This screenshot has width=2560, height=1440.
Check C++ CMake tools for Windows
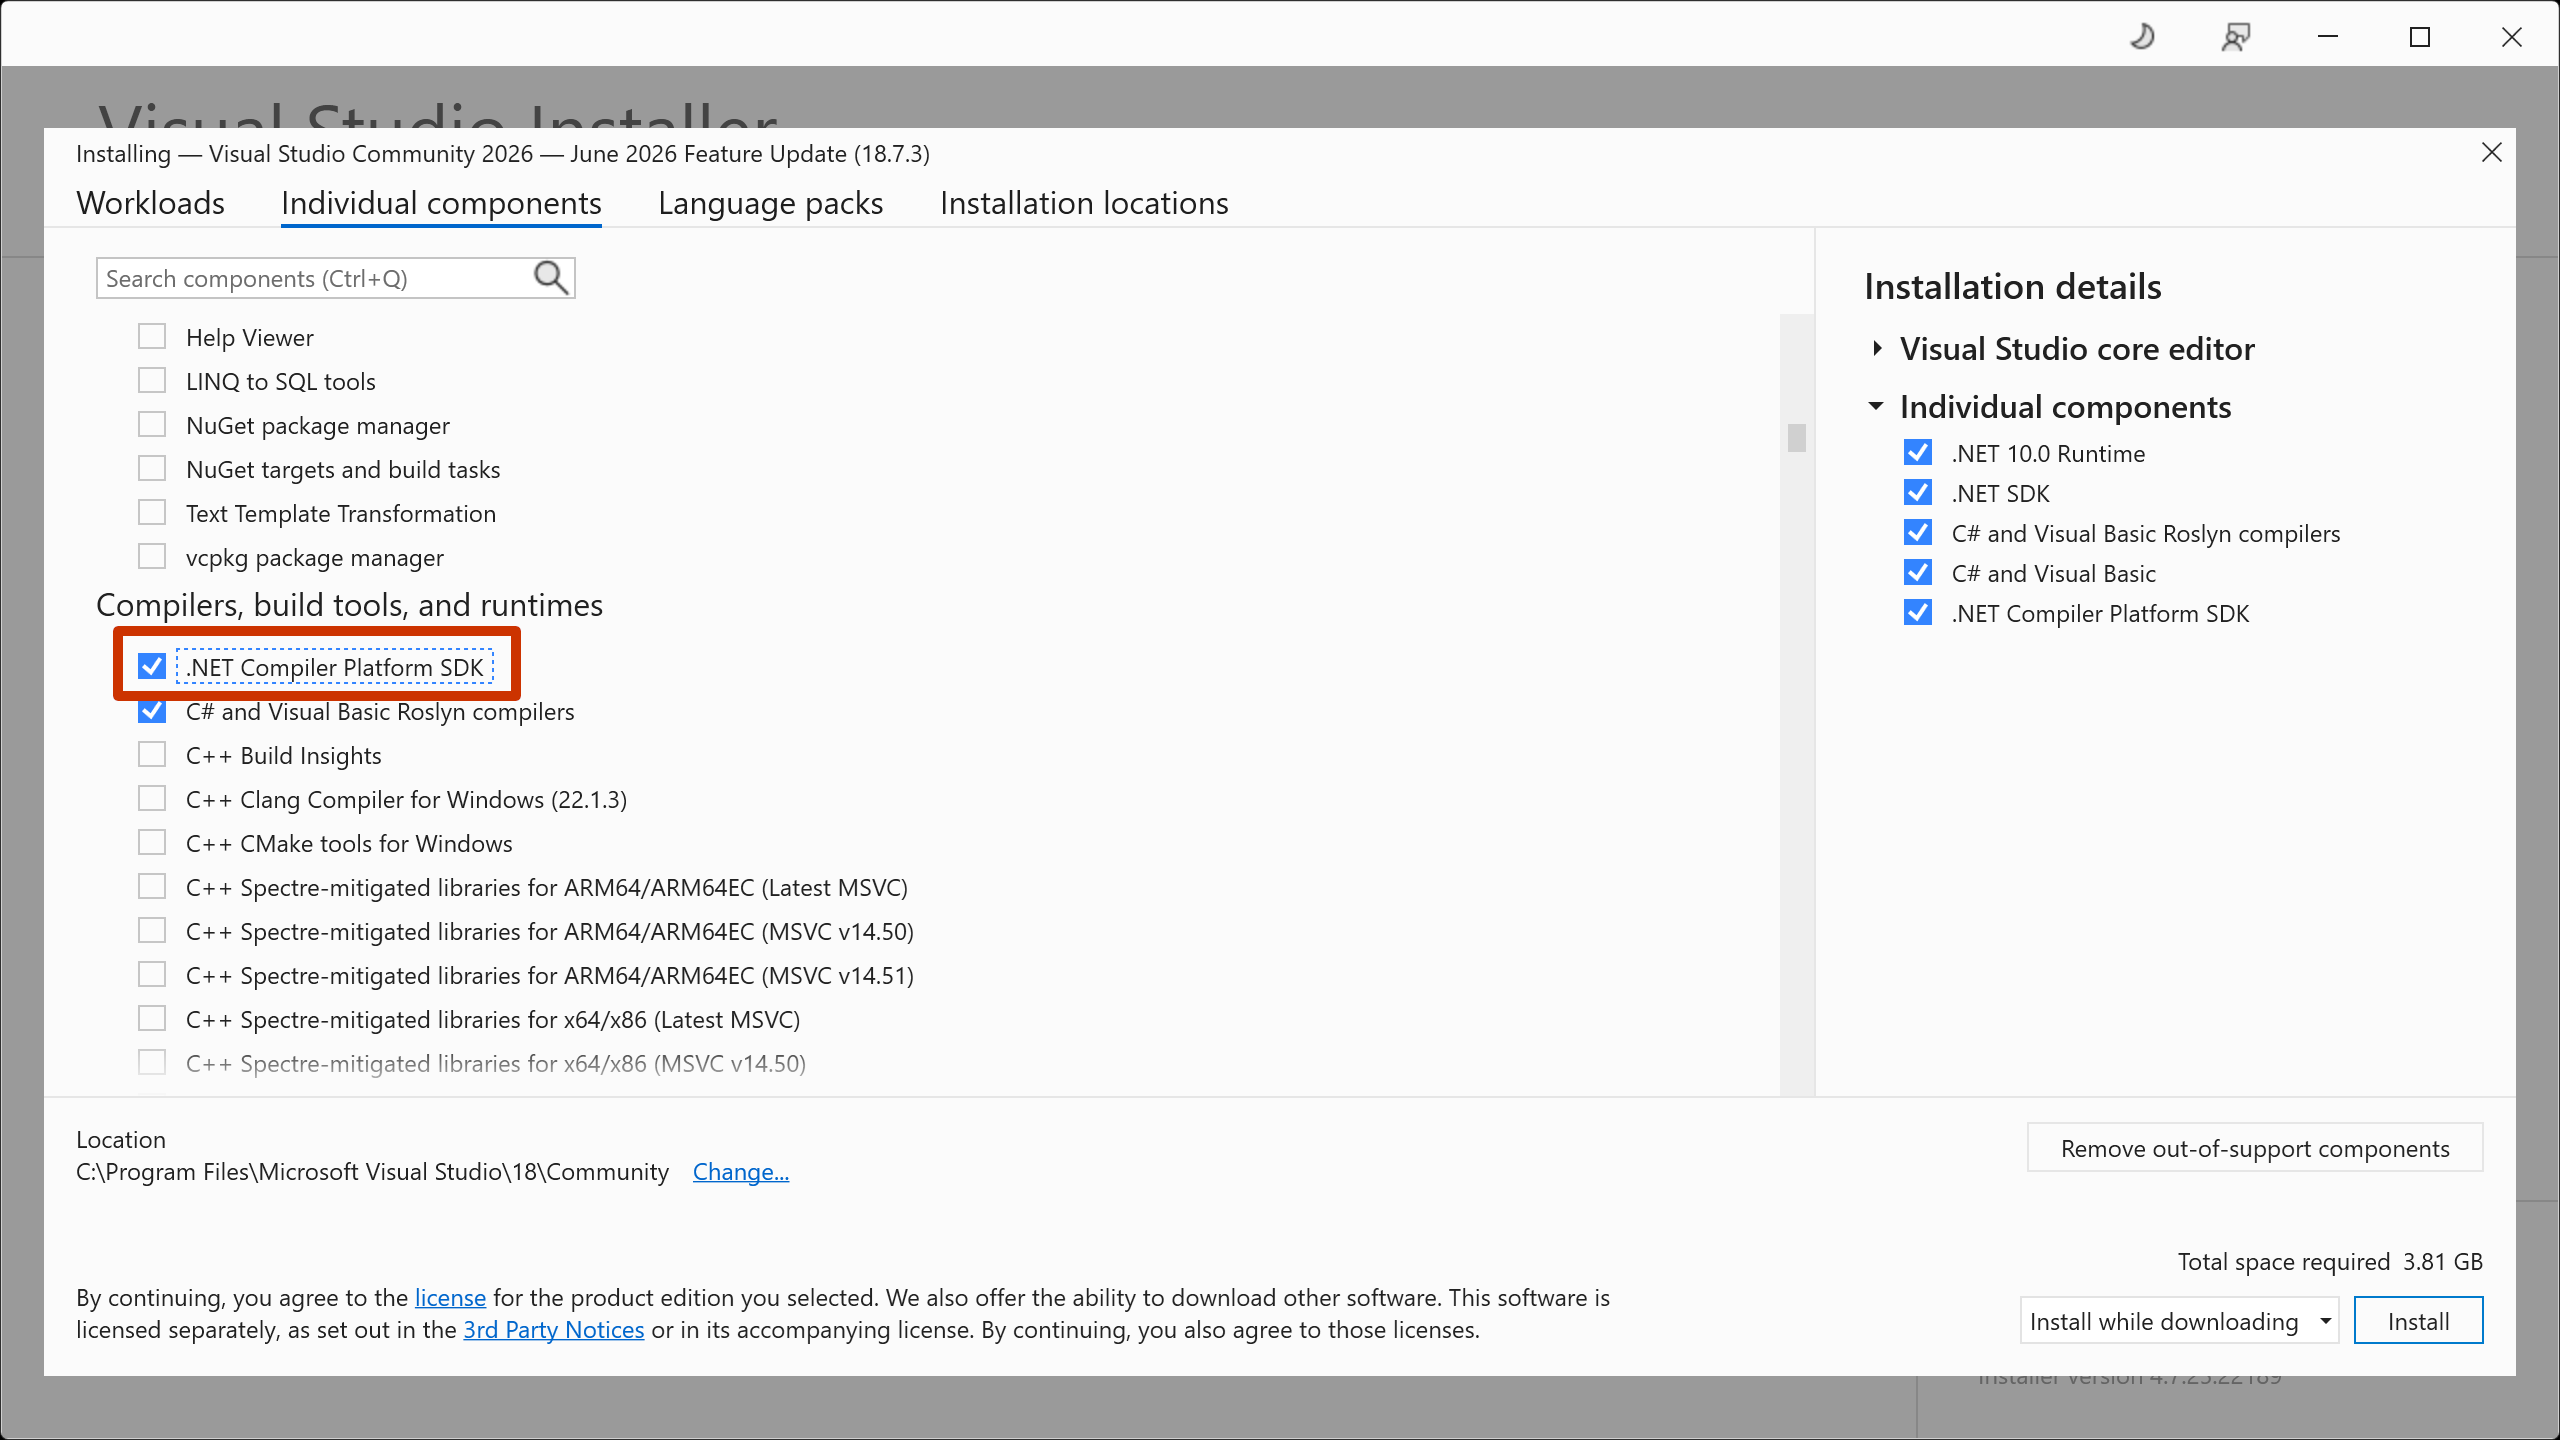(x=152, y=843)
